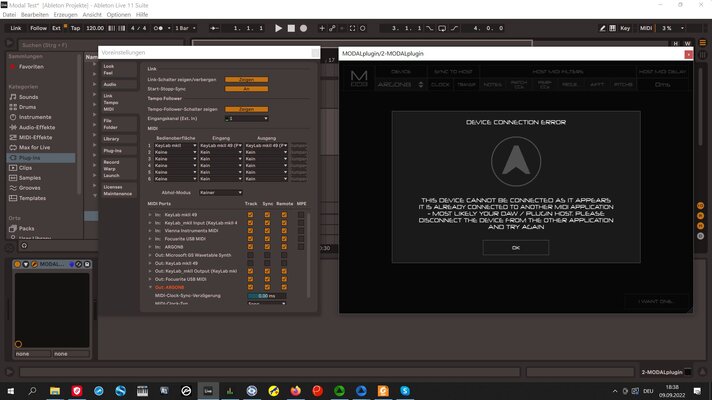Click the MIDI arrangement overdub plus icon

click(322, 28)
